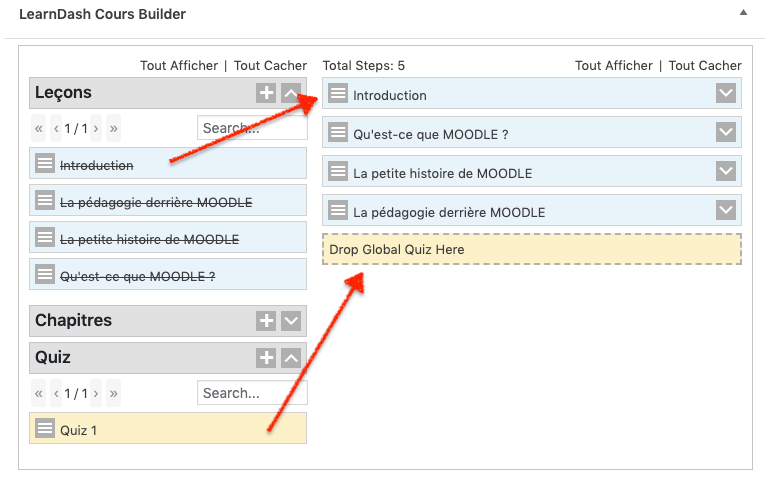The height and width of the screenshot is (482, 773).
Task: Go to previous page of Quiz list
Action: pyautogui.click(x=56, y=393)
